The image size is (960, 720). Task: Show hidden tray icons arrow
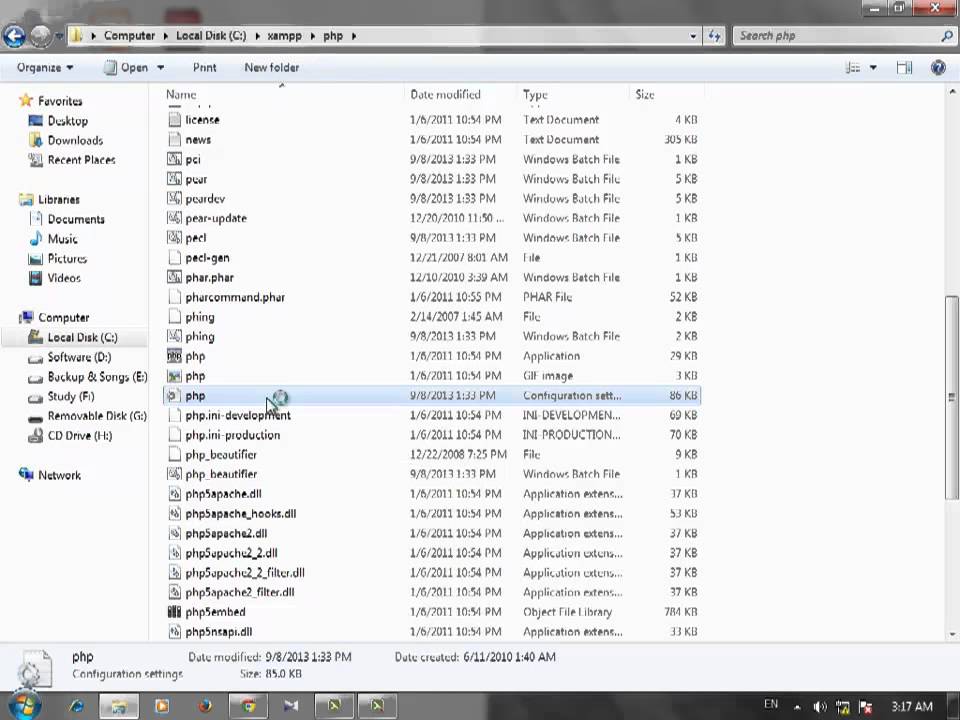[x=797, y=707]
